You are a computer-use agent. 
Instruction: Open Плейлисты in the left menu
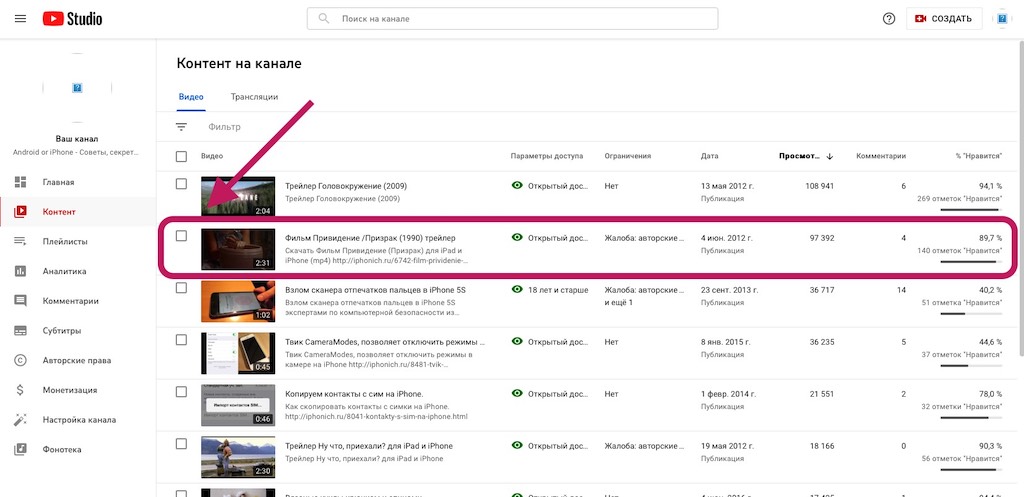[x=65, y=241]
